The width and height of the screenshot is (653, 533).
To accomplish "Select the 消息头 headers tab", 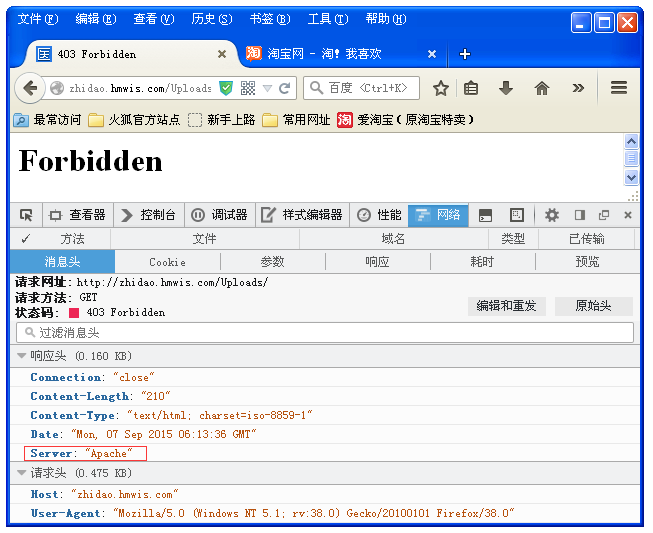I will 62,262.
